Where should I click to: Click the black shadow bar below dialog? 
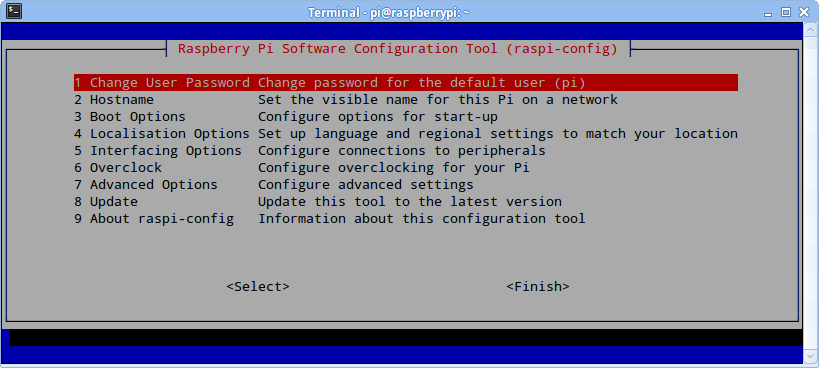[x=406, y=337]
